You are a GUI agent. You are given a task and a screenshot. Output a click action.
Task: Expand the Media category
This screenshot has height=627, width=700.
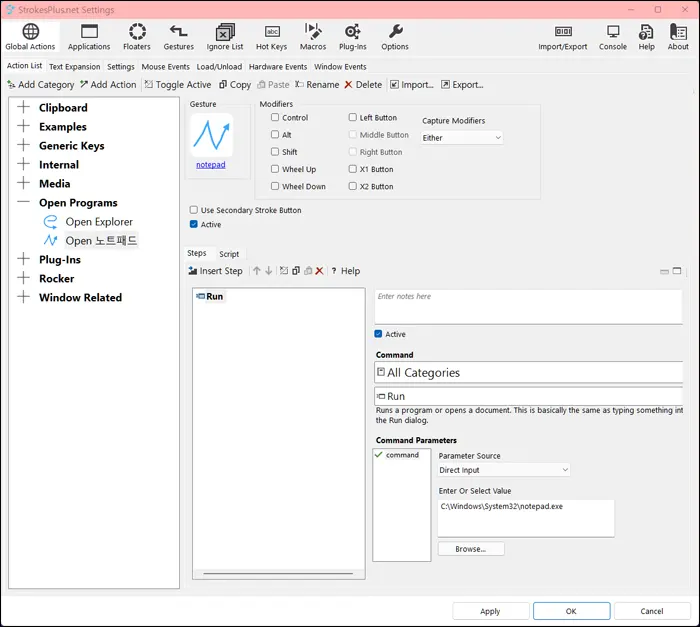click(23, 183)
